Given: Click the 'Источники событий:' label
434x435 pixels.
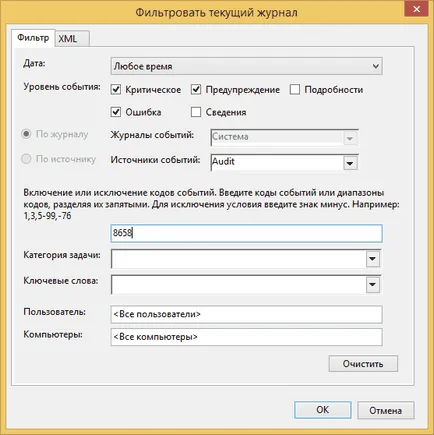Looking at the screenshot, I should click(x=155, y=160).
